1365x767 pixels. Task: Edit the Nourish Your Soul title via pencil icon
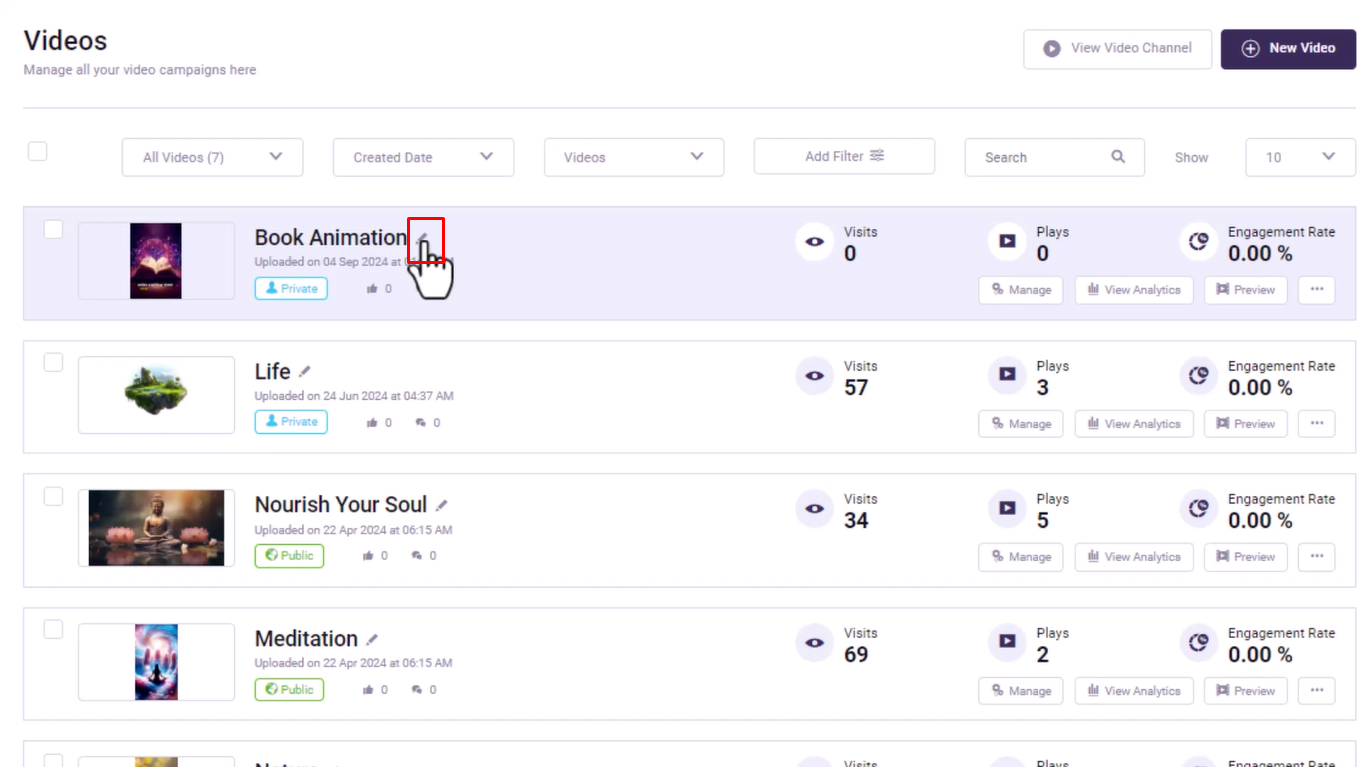click(x=442, y=506)
